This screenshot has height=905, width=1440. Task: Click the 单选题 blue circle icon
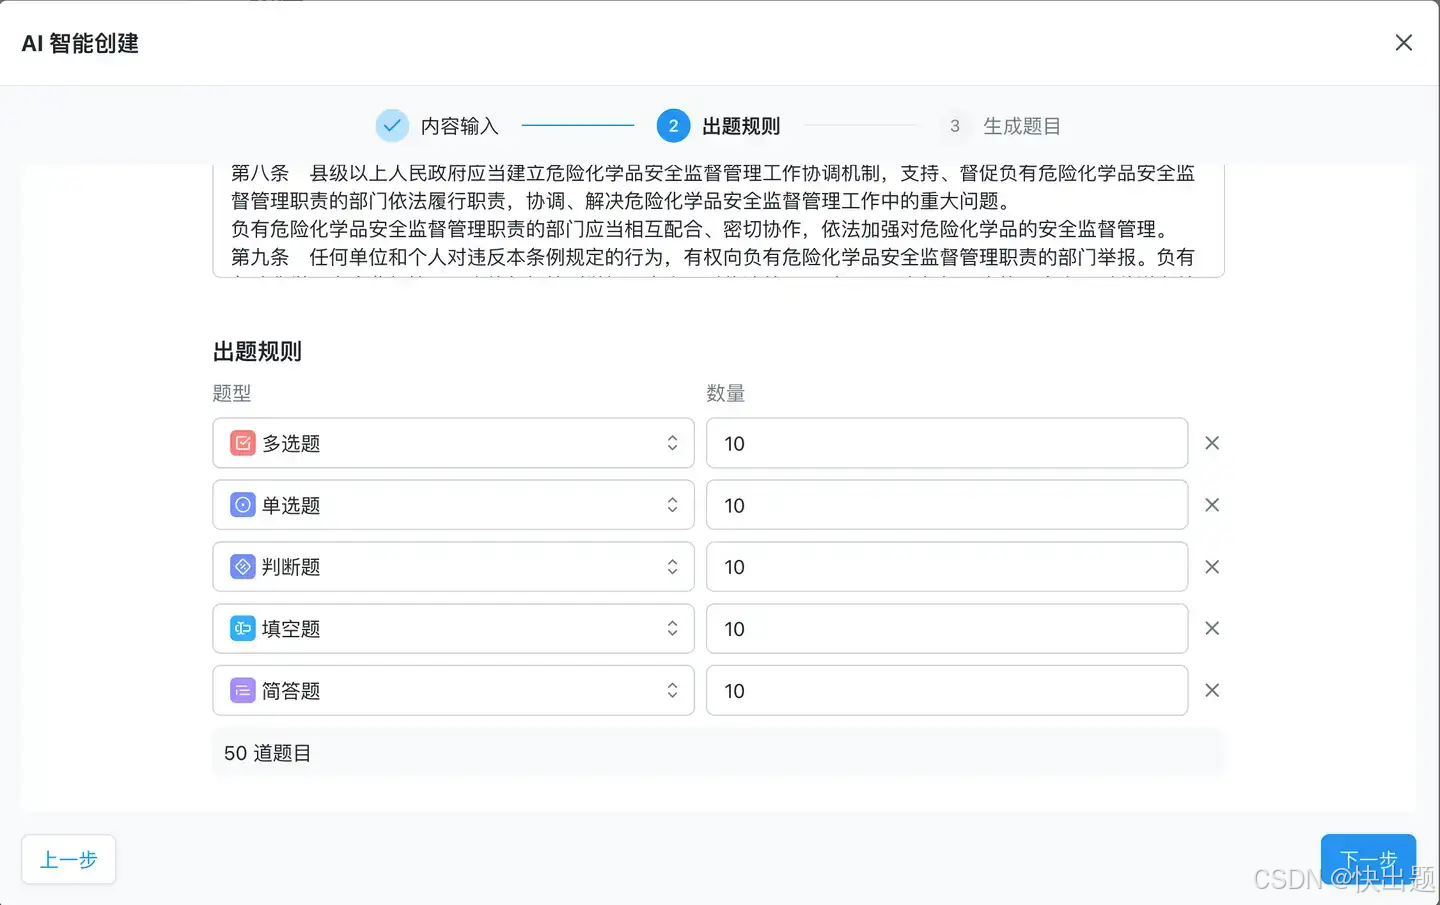pos(243,505)
